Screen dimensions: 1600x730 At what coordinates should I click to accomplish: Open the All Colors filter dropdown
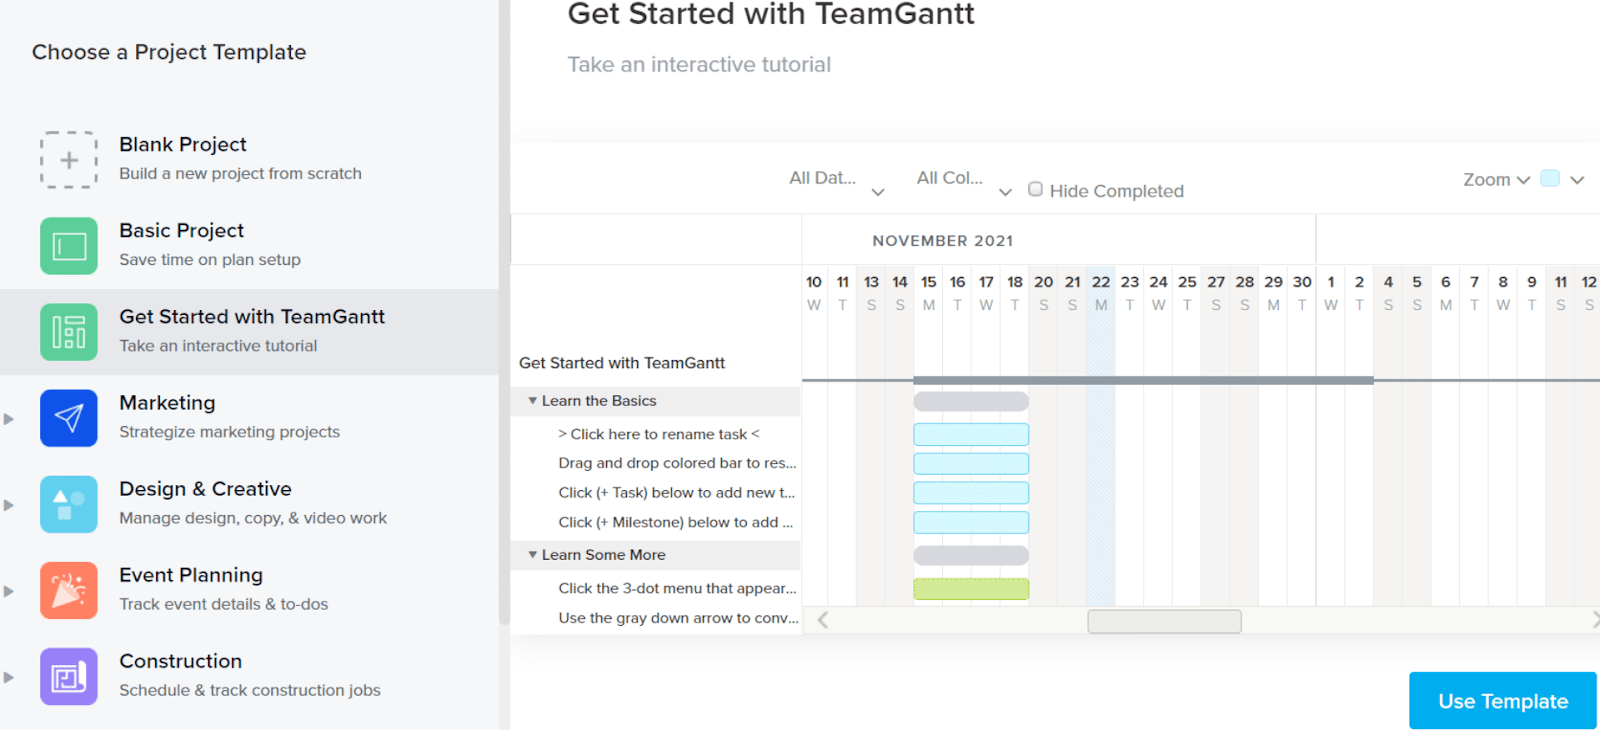click(964, 180)
